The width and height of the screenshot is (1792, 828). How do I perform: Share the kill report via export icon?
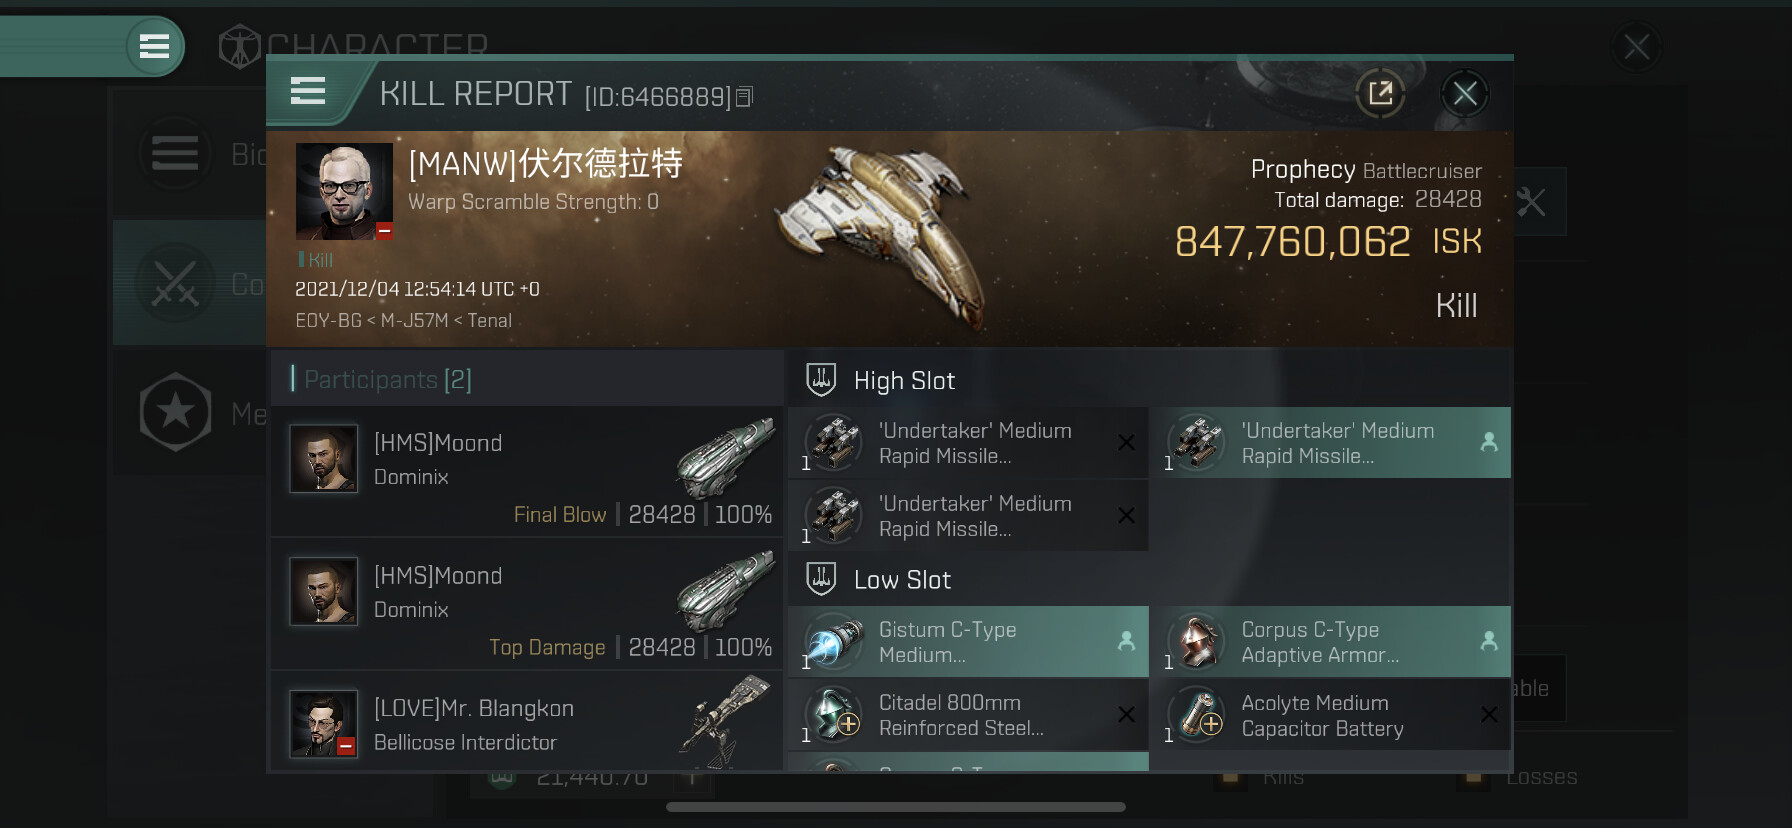(x=1380, y=94)
